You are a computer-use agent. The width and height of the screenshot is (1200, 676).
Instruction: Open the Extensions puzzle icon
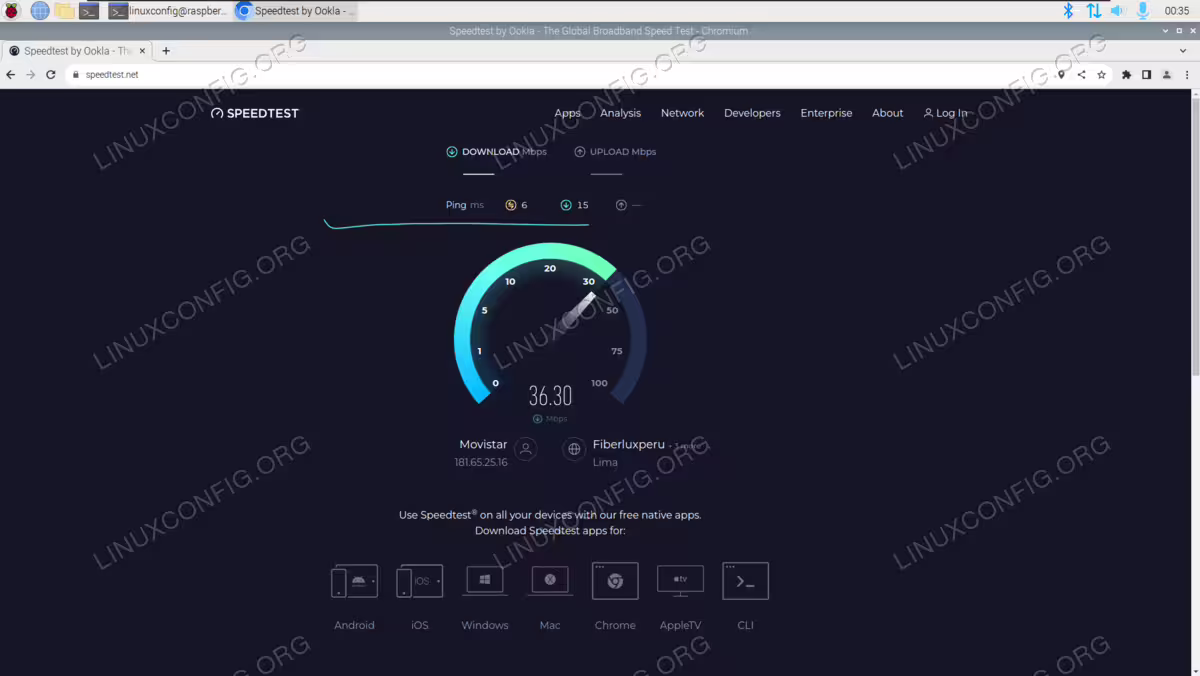[x=1127, y=75]
